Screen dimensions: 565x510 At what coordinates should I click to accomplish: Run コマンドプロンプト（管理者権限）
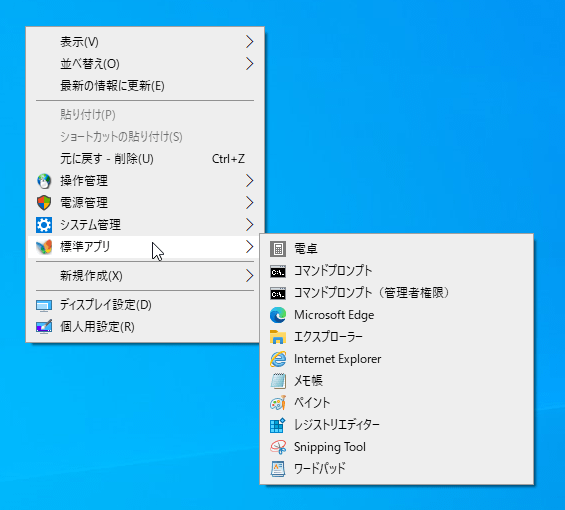[x=396, y=293]
